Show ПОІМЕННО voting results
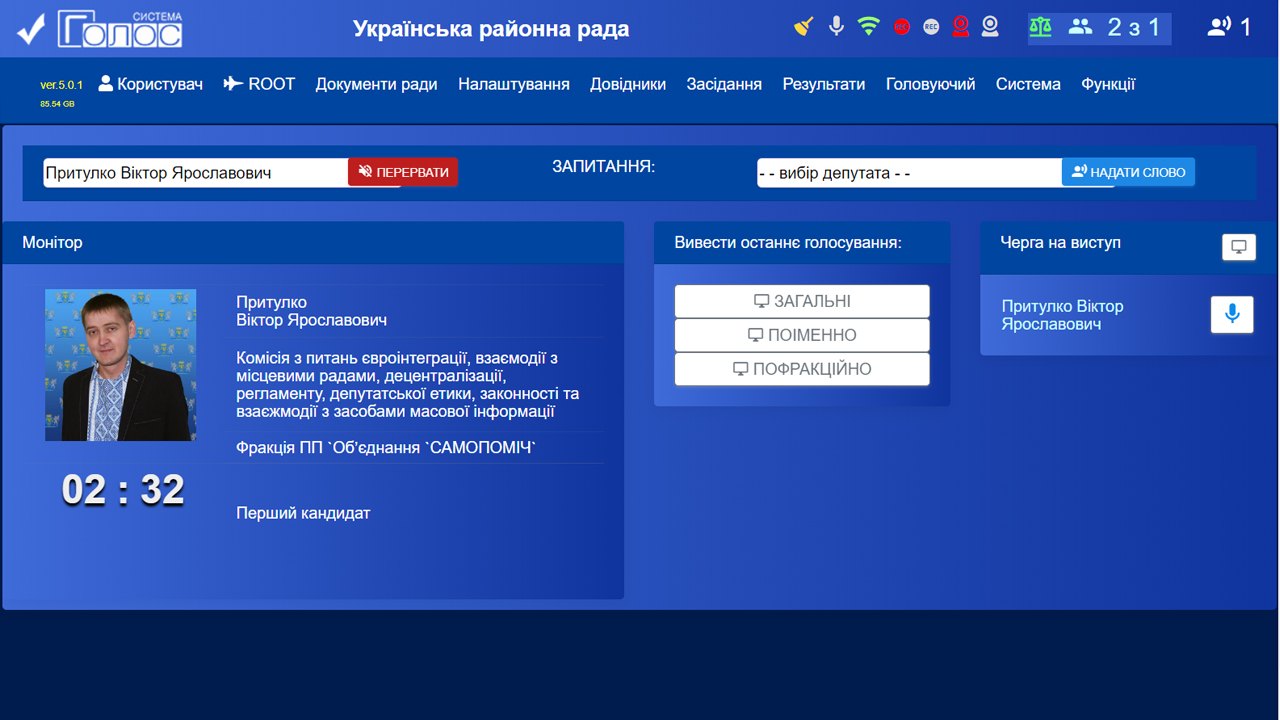This screenshot has width=1280, height=720. point(802,335)
